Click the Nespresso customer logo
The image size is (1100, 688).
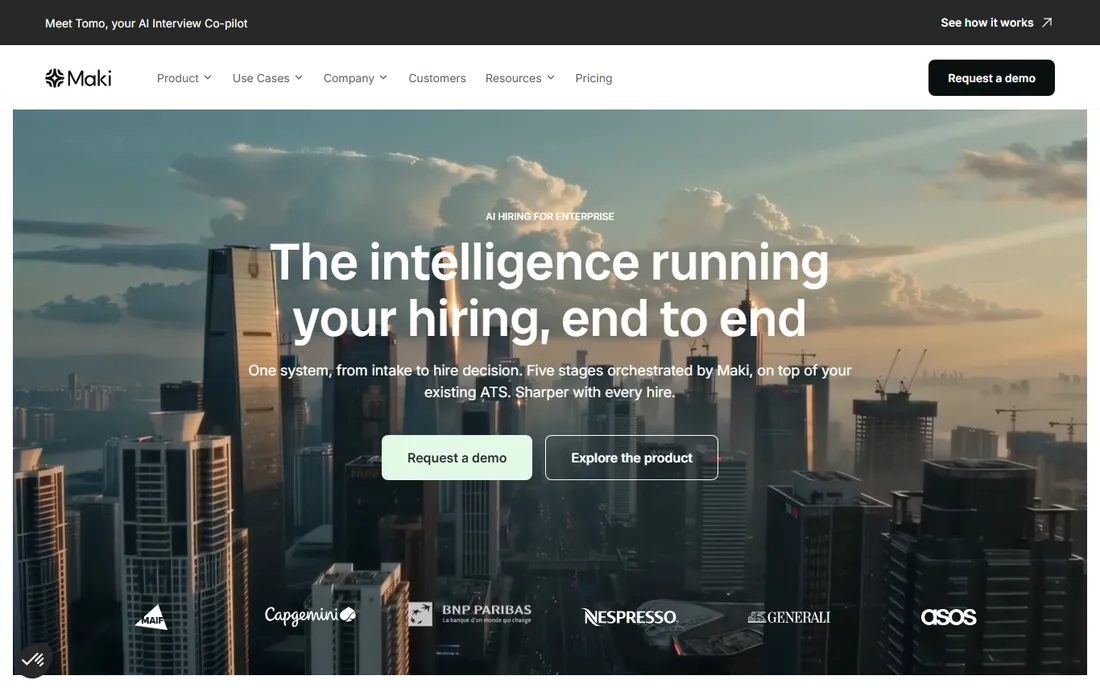click(630, 616)
